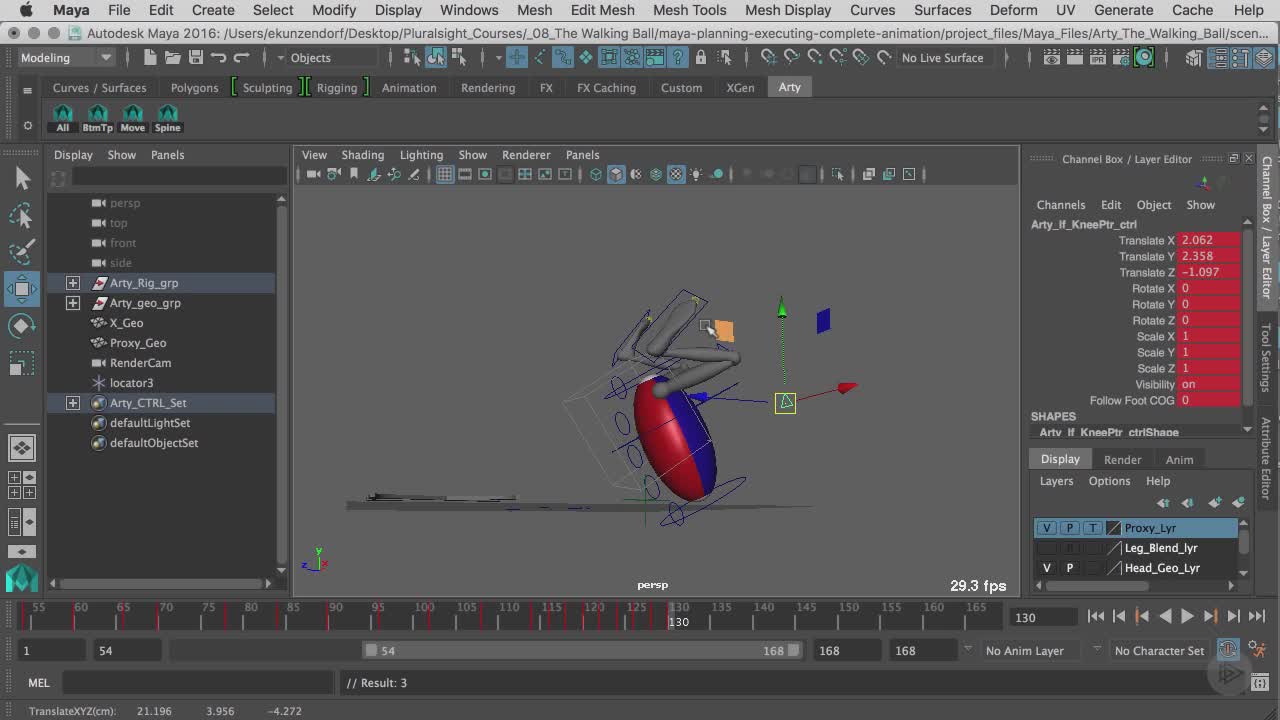1280x720 pixels.
Task: Select locator3 in the Outliner
Action: click(x=131, y=383)
